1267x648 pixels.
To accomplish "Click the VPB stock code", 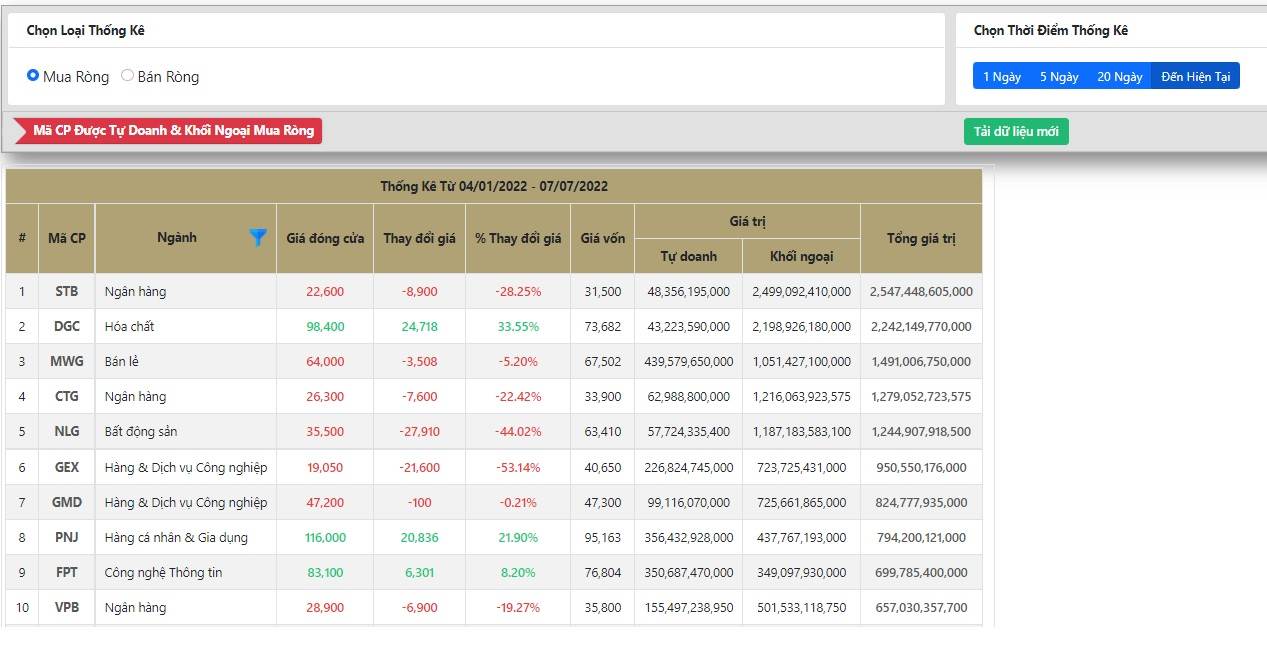I will 67,607.
